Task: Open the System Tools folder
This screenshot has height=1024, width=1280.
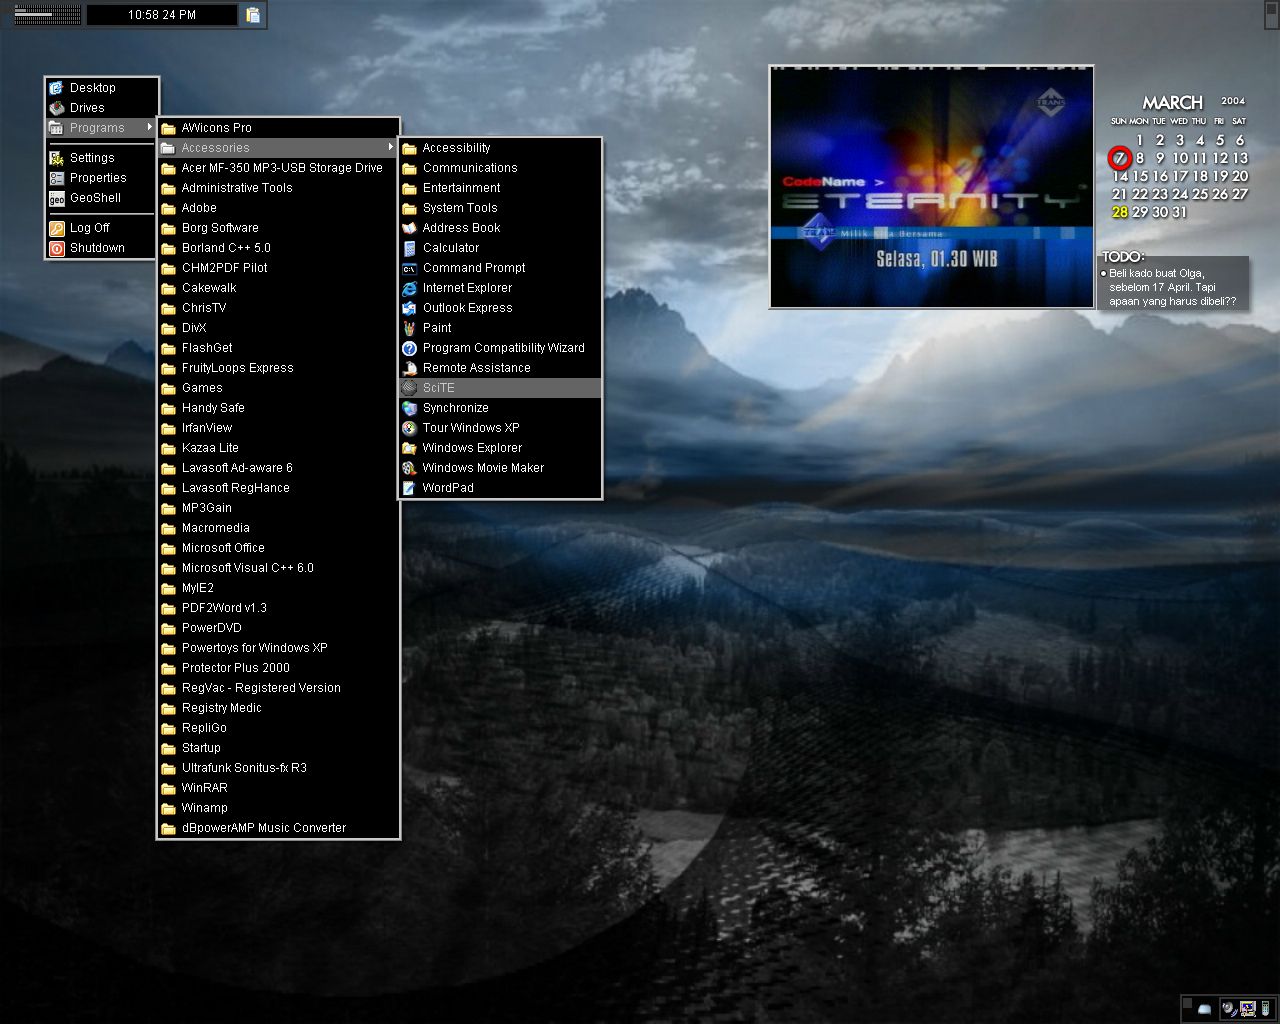Action: point(500,208)
